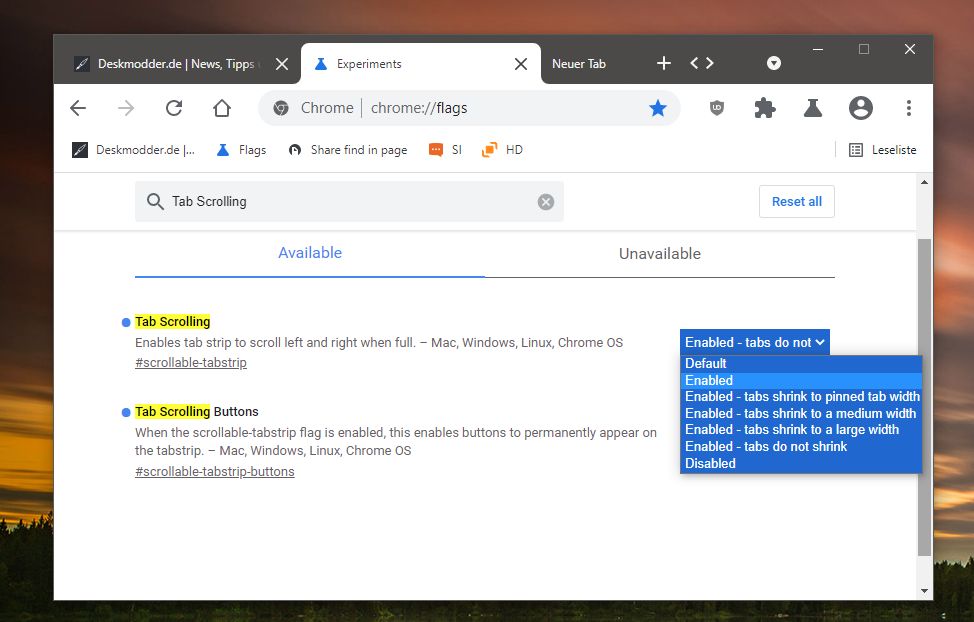Open the three-dot Chrome menu
Viewport: 974px width, 622px height.
tap(909, 108)
